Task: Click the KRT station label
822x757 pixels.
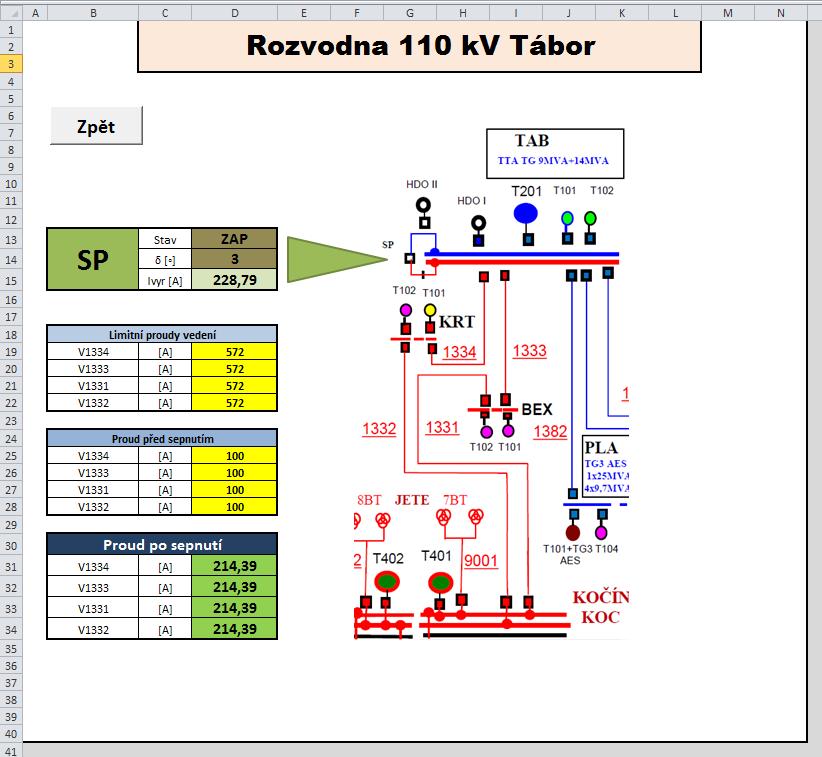Action: click(457, 321)
